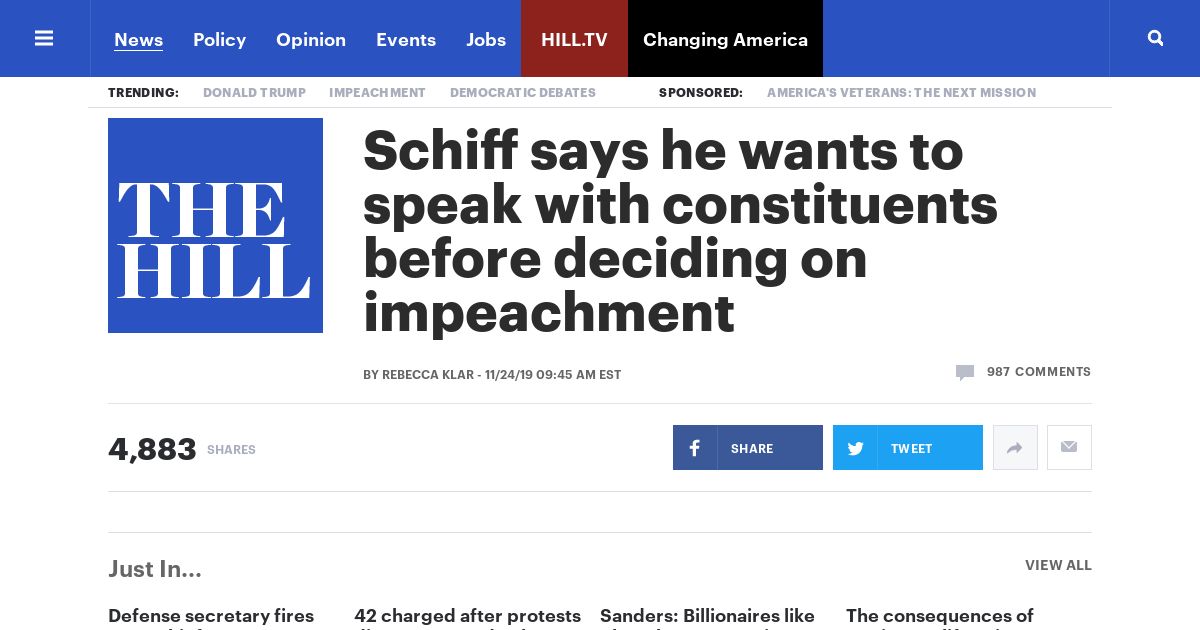Open the News menu item
The image size is (1200, 630).
click(138, 39)
